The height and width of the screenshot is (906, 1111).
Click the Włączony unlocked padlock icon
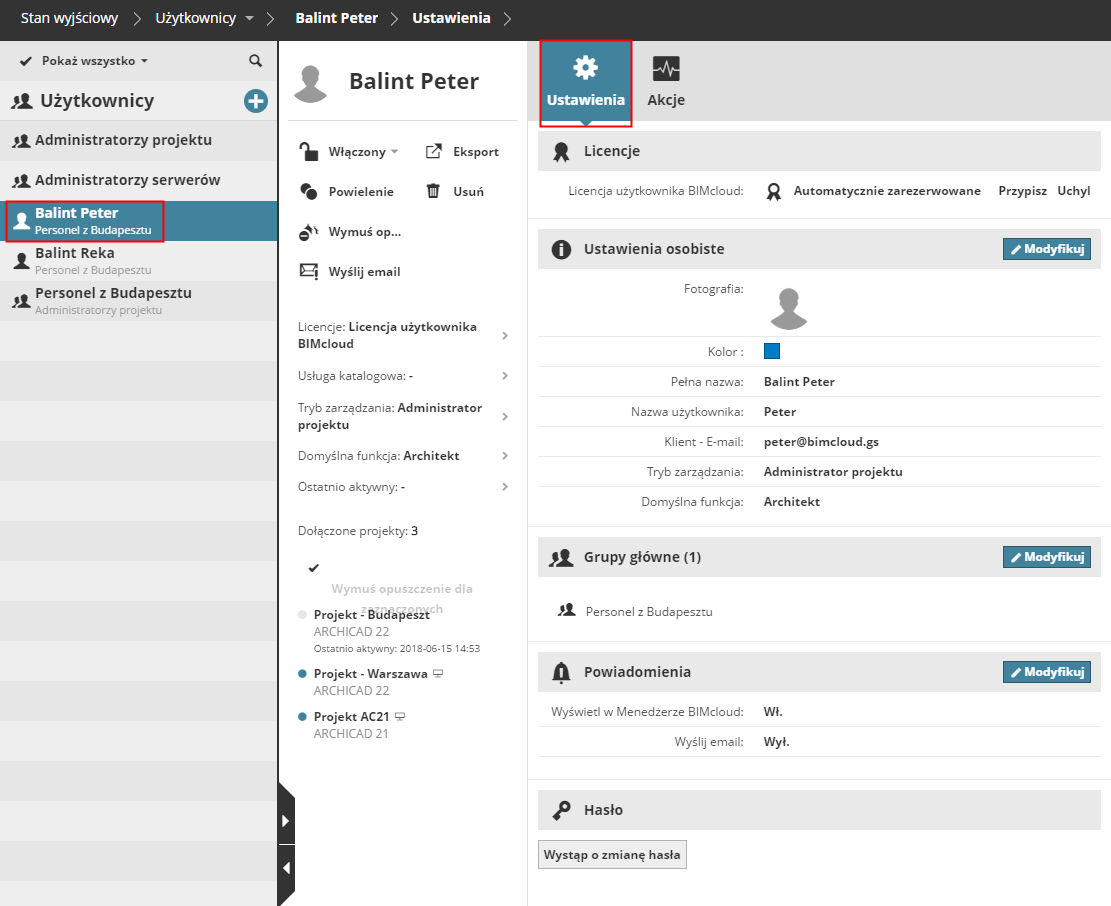click(308, 152)
